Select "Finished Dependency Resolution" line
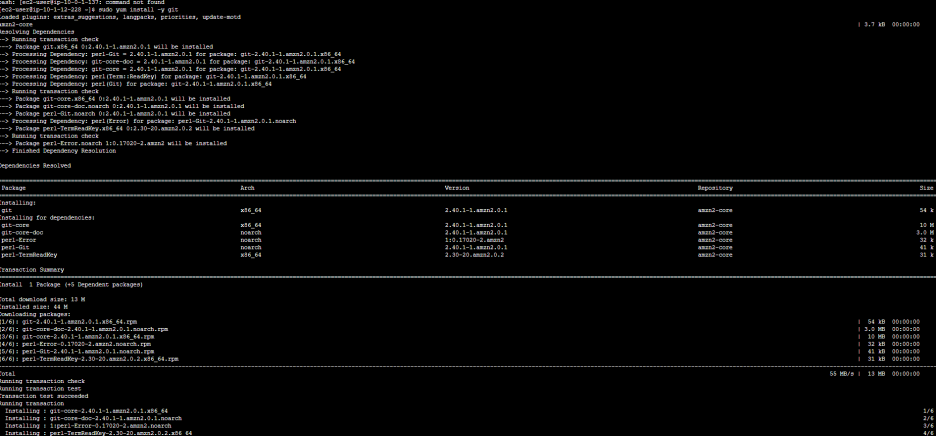Screen dimensions: 936x436 pos(58,151)
